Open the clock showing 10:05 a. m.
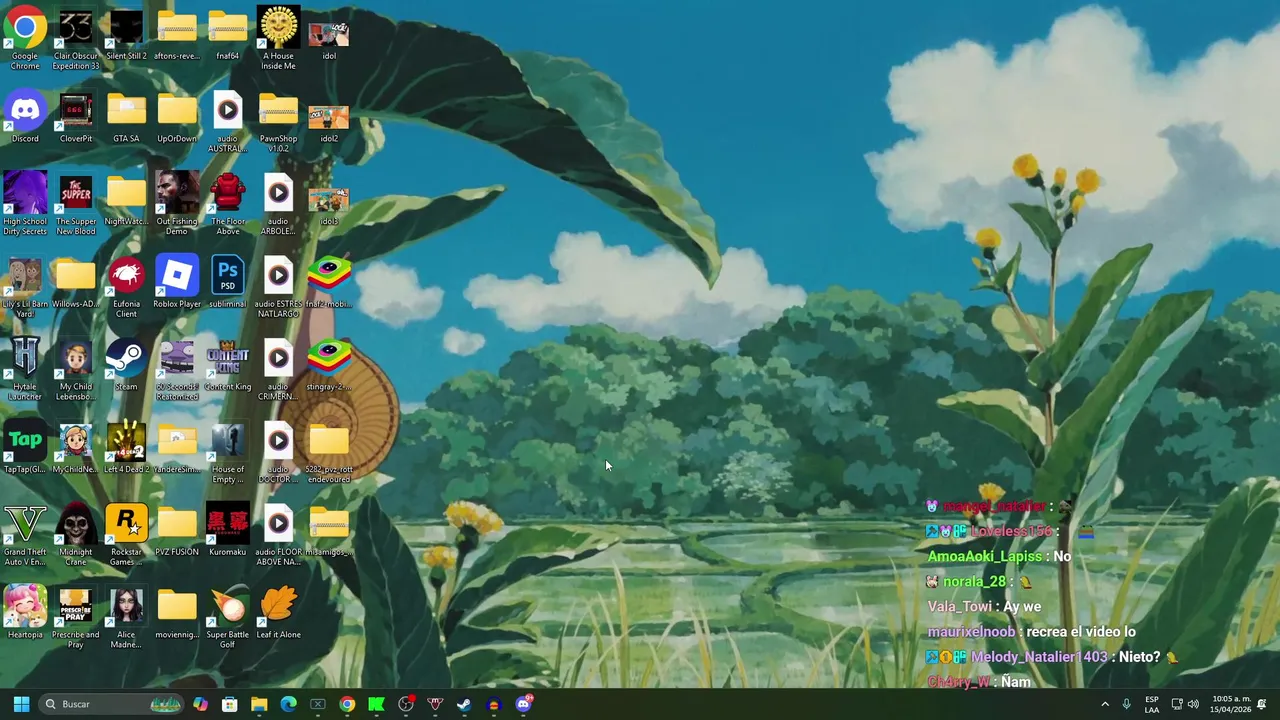Image resolution: width=1280 pixels, height=720 pixels. click(x=1231, y=704)
